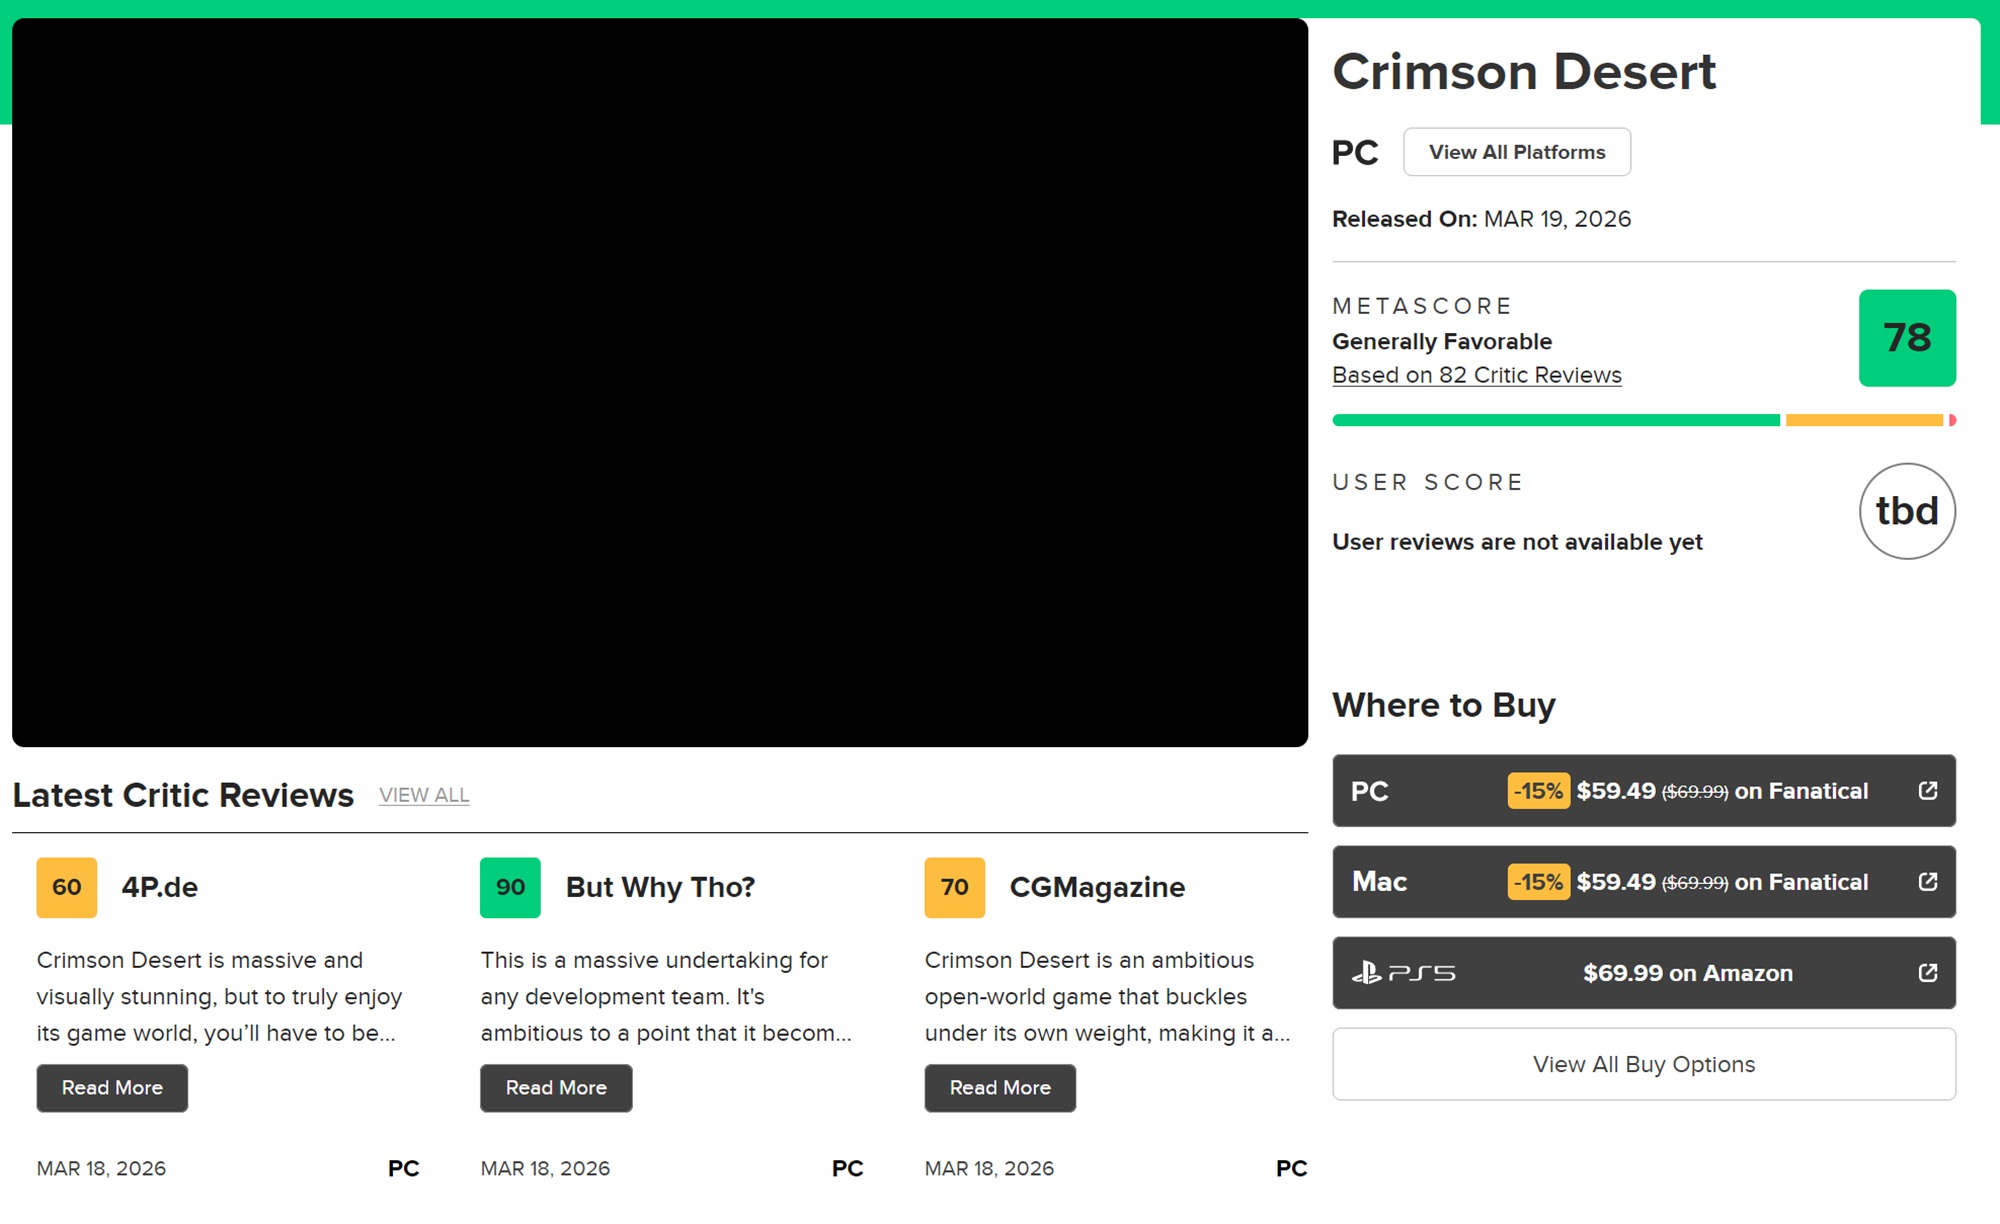Open View All Buy Options

pyautogui.click(x=1643, y=1064)
